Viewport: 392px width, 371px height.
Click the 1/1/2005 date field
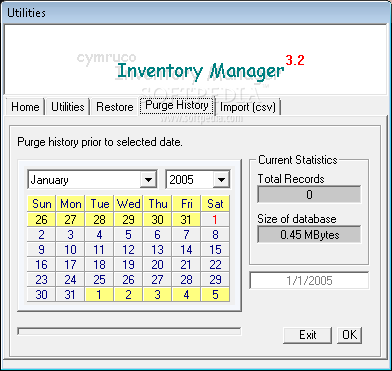tap(309, 281)
